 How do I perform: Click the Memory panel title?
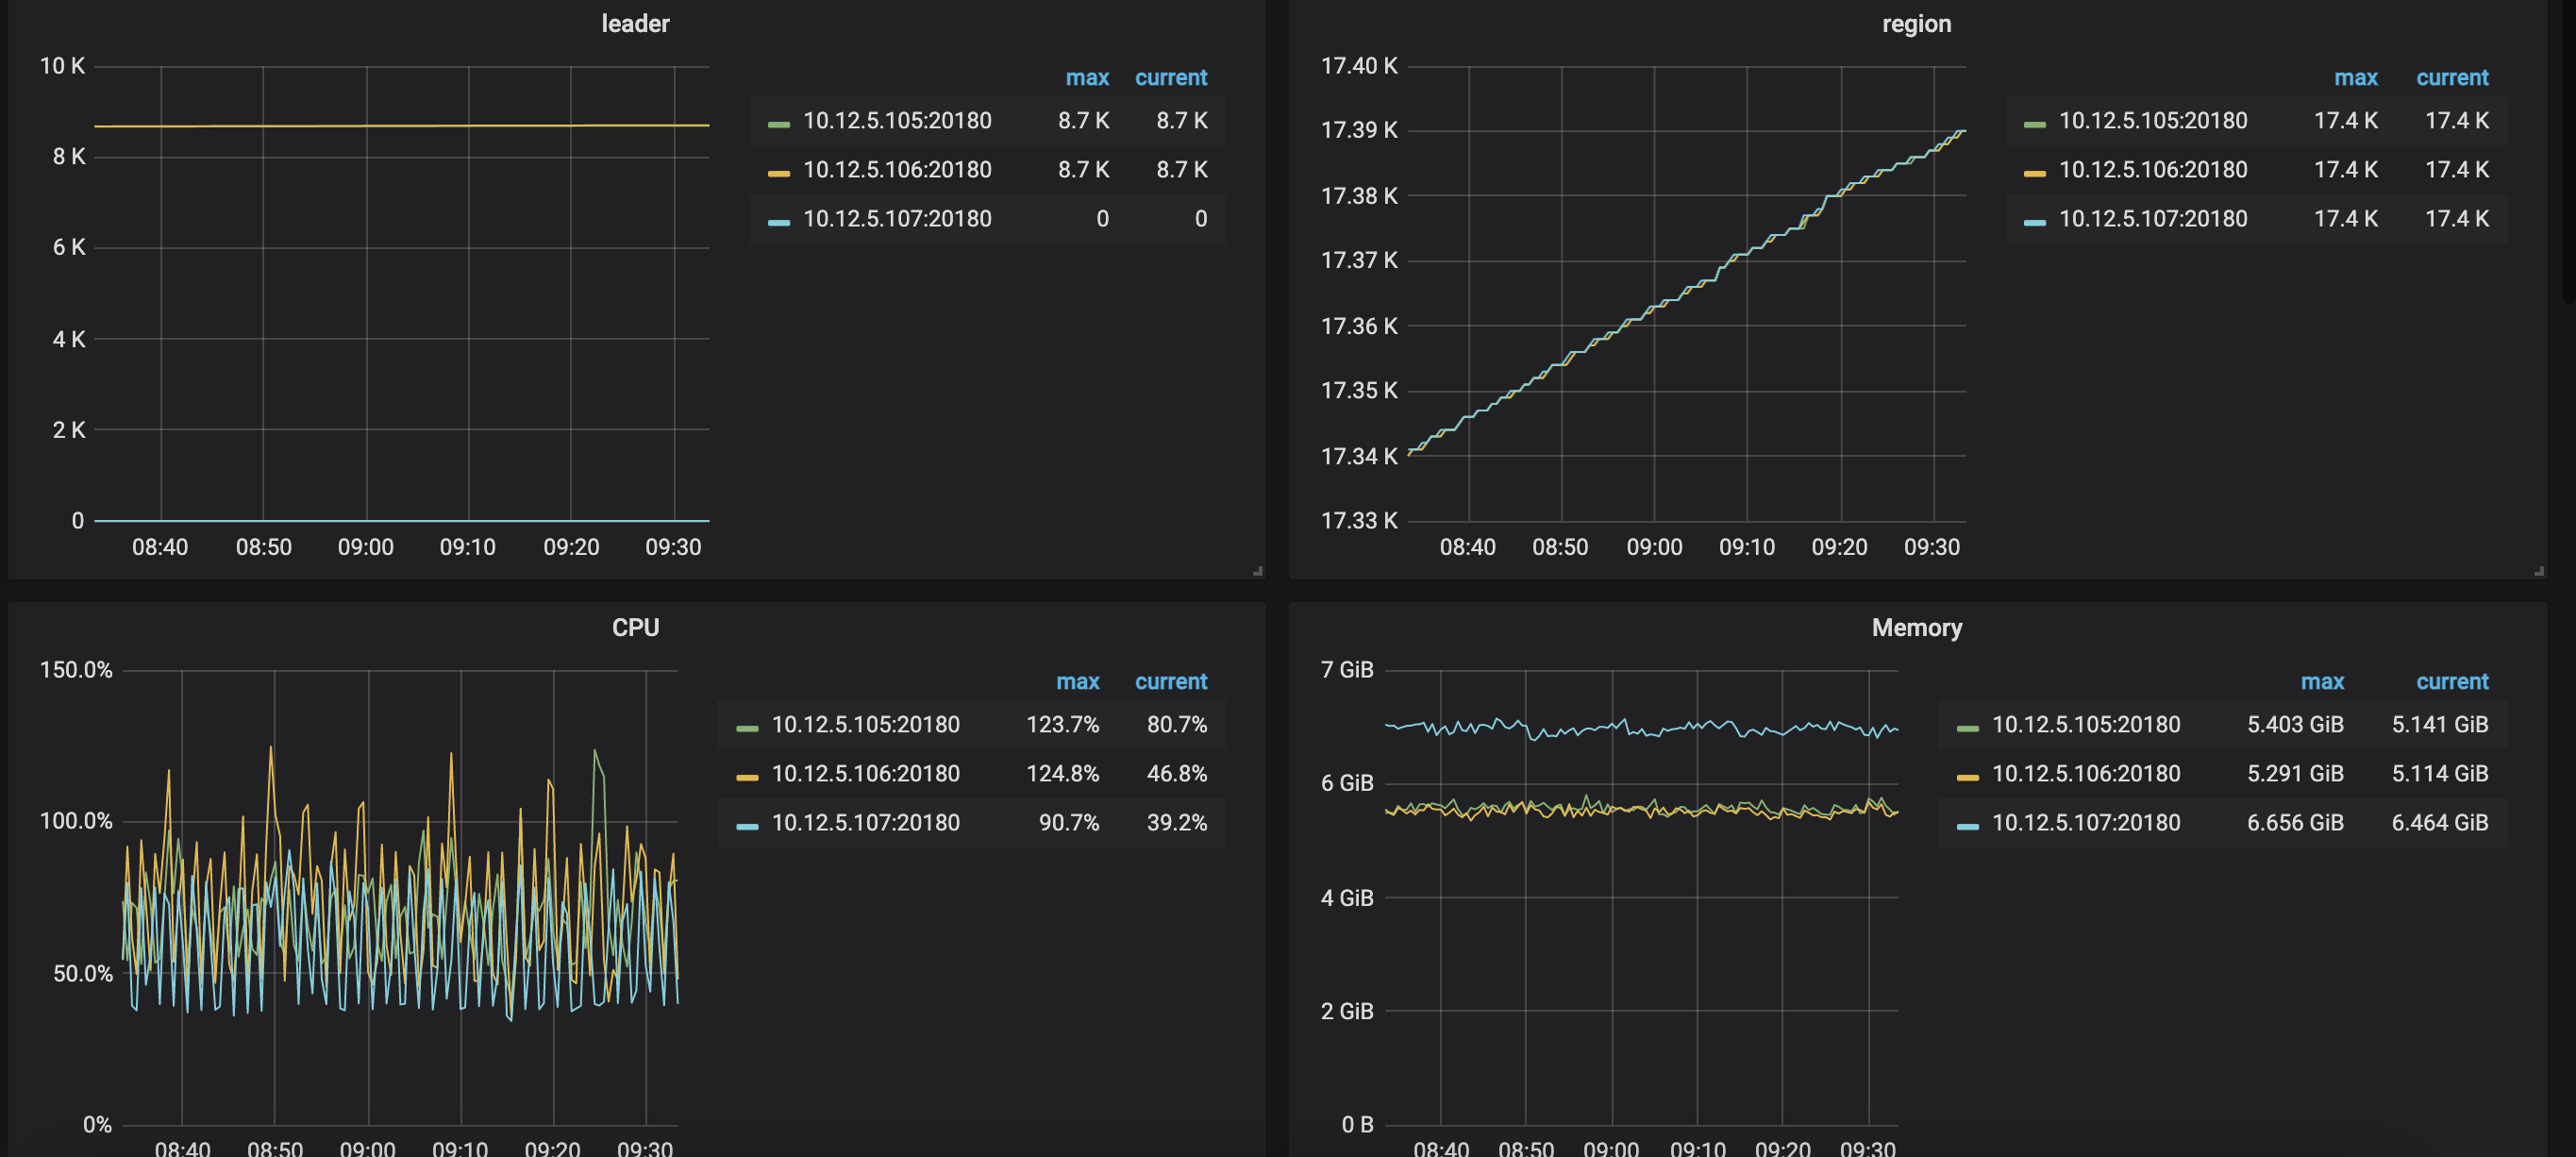(1916, 628)
